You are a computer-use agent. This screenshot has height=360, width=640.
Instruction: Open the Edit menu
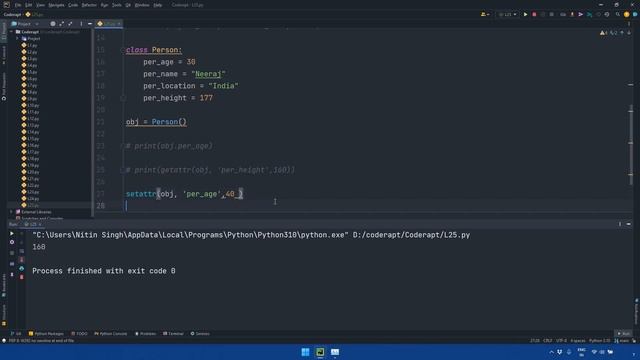(x=29, y=5)
